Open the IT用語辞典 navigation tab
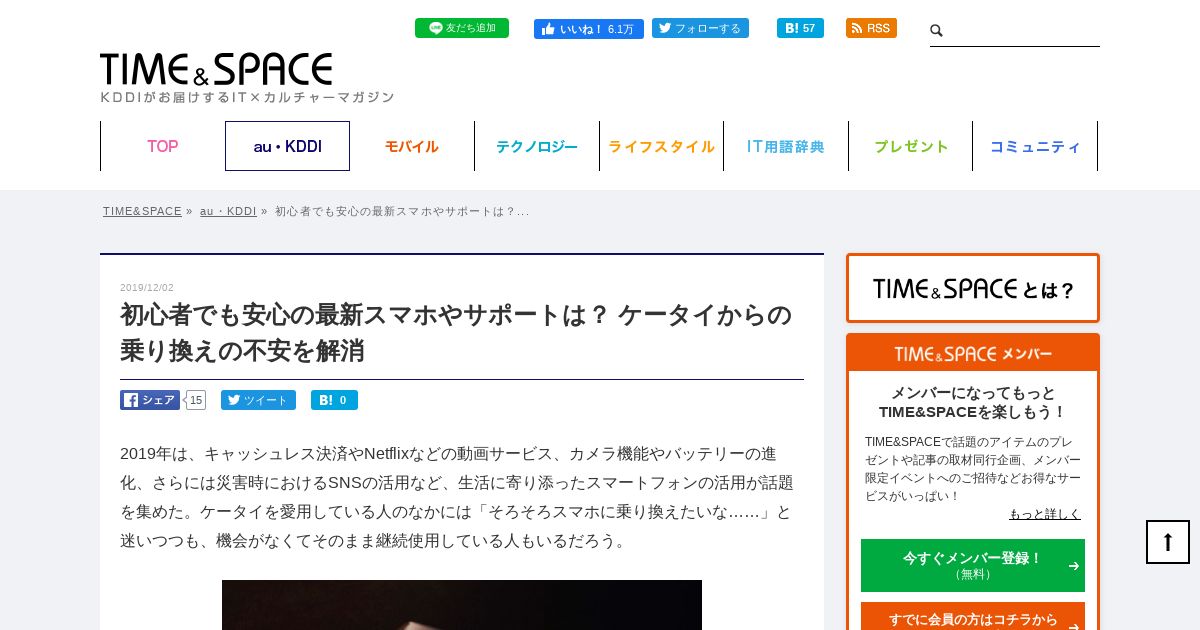The width and height of the screenshot is (1200, 630). point(786,146)
